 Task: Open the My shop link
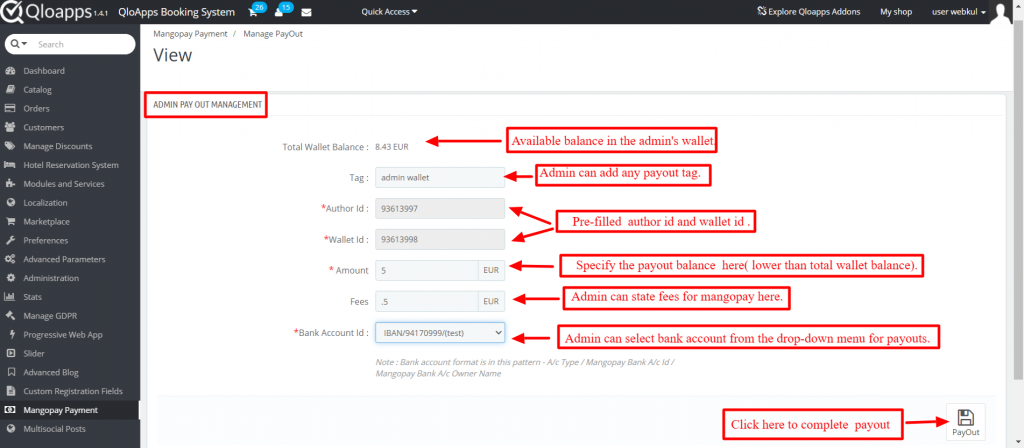(x=896, y=12)
